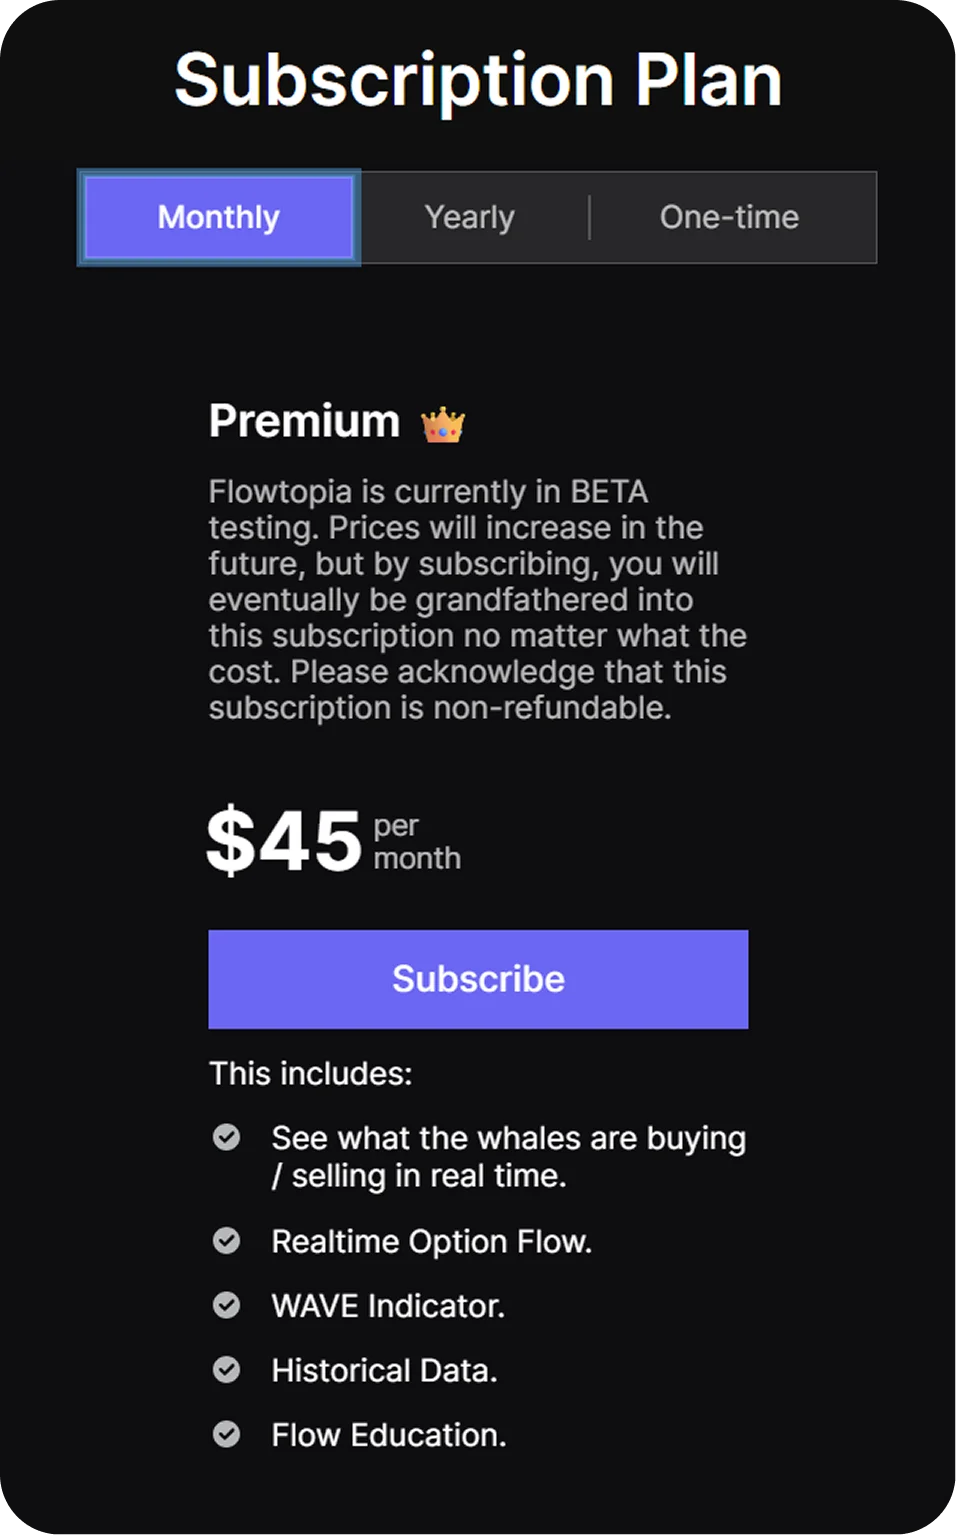Image resolution: width=956 pixels, height=1535 pixels.
Task: Click the Realtime Option Flow feature text
Action: [x=432, y=1241]
